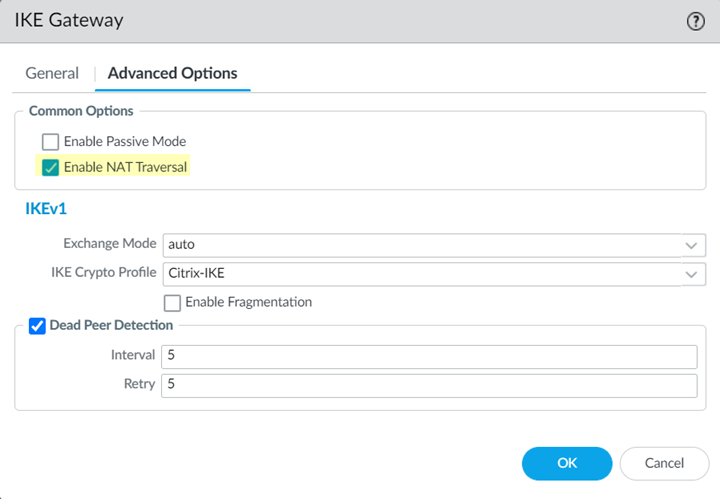Expand the Exchange Mode dropdown arrow
This screenshot has width=720, height=499.
(x=691, y=244)
